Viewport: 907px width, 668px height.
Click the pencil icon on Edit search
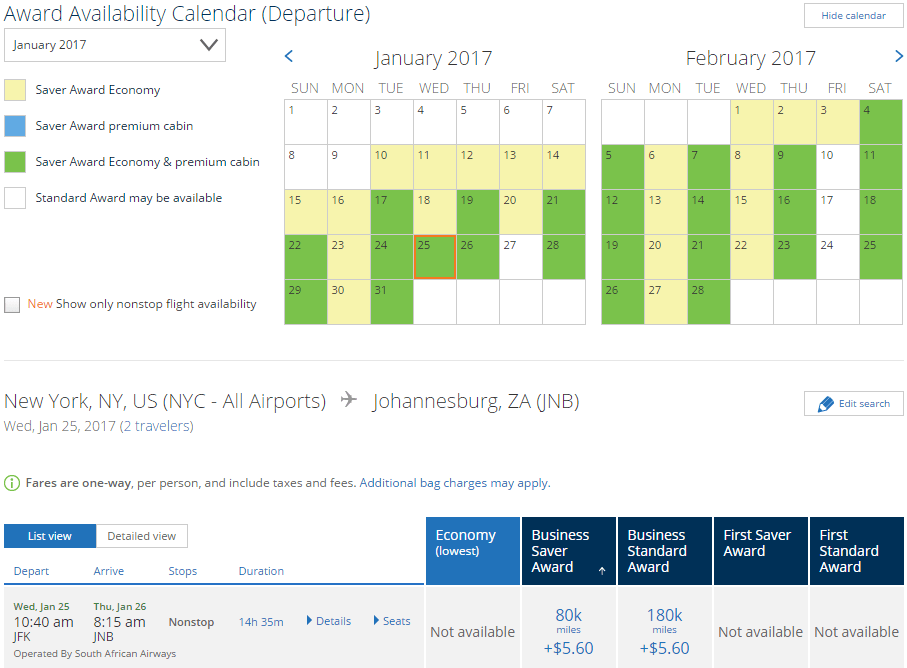[825, 404]
